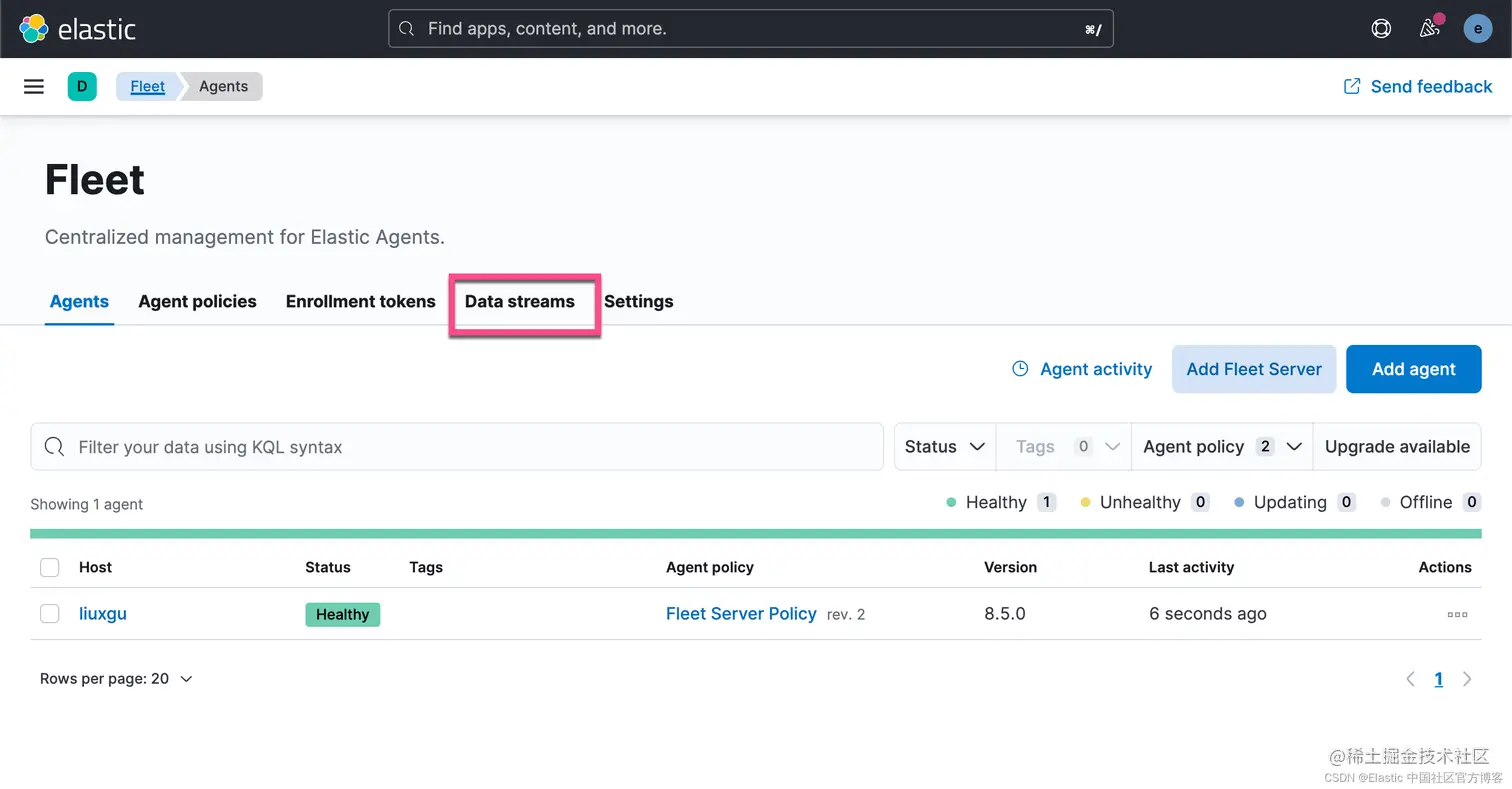Click the Add agent button
1512x789 pixels.
(x=1413, y=369)
